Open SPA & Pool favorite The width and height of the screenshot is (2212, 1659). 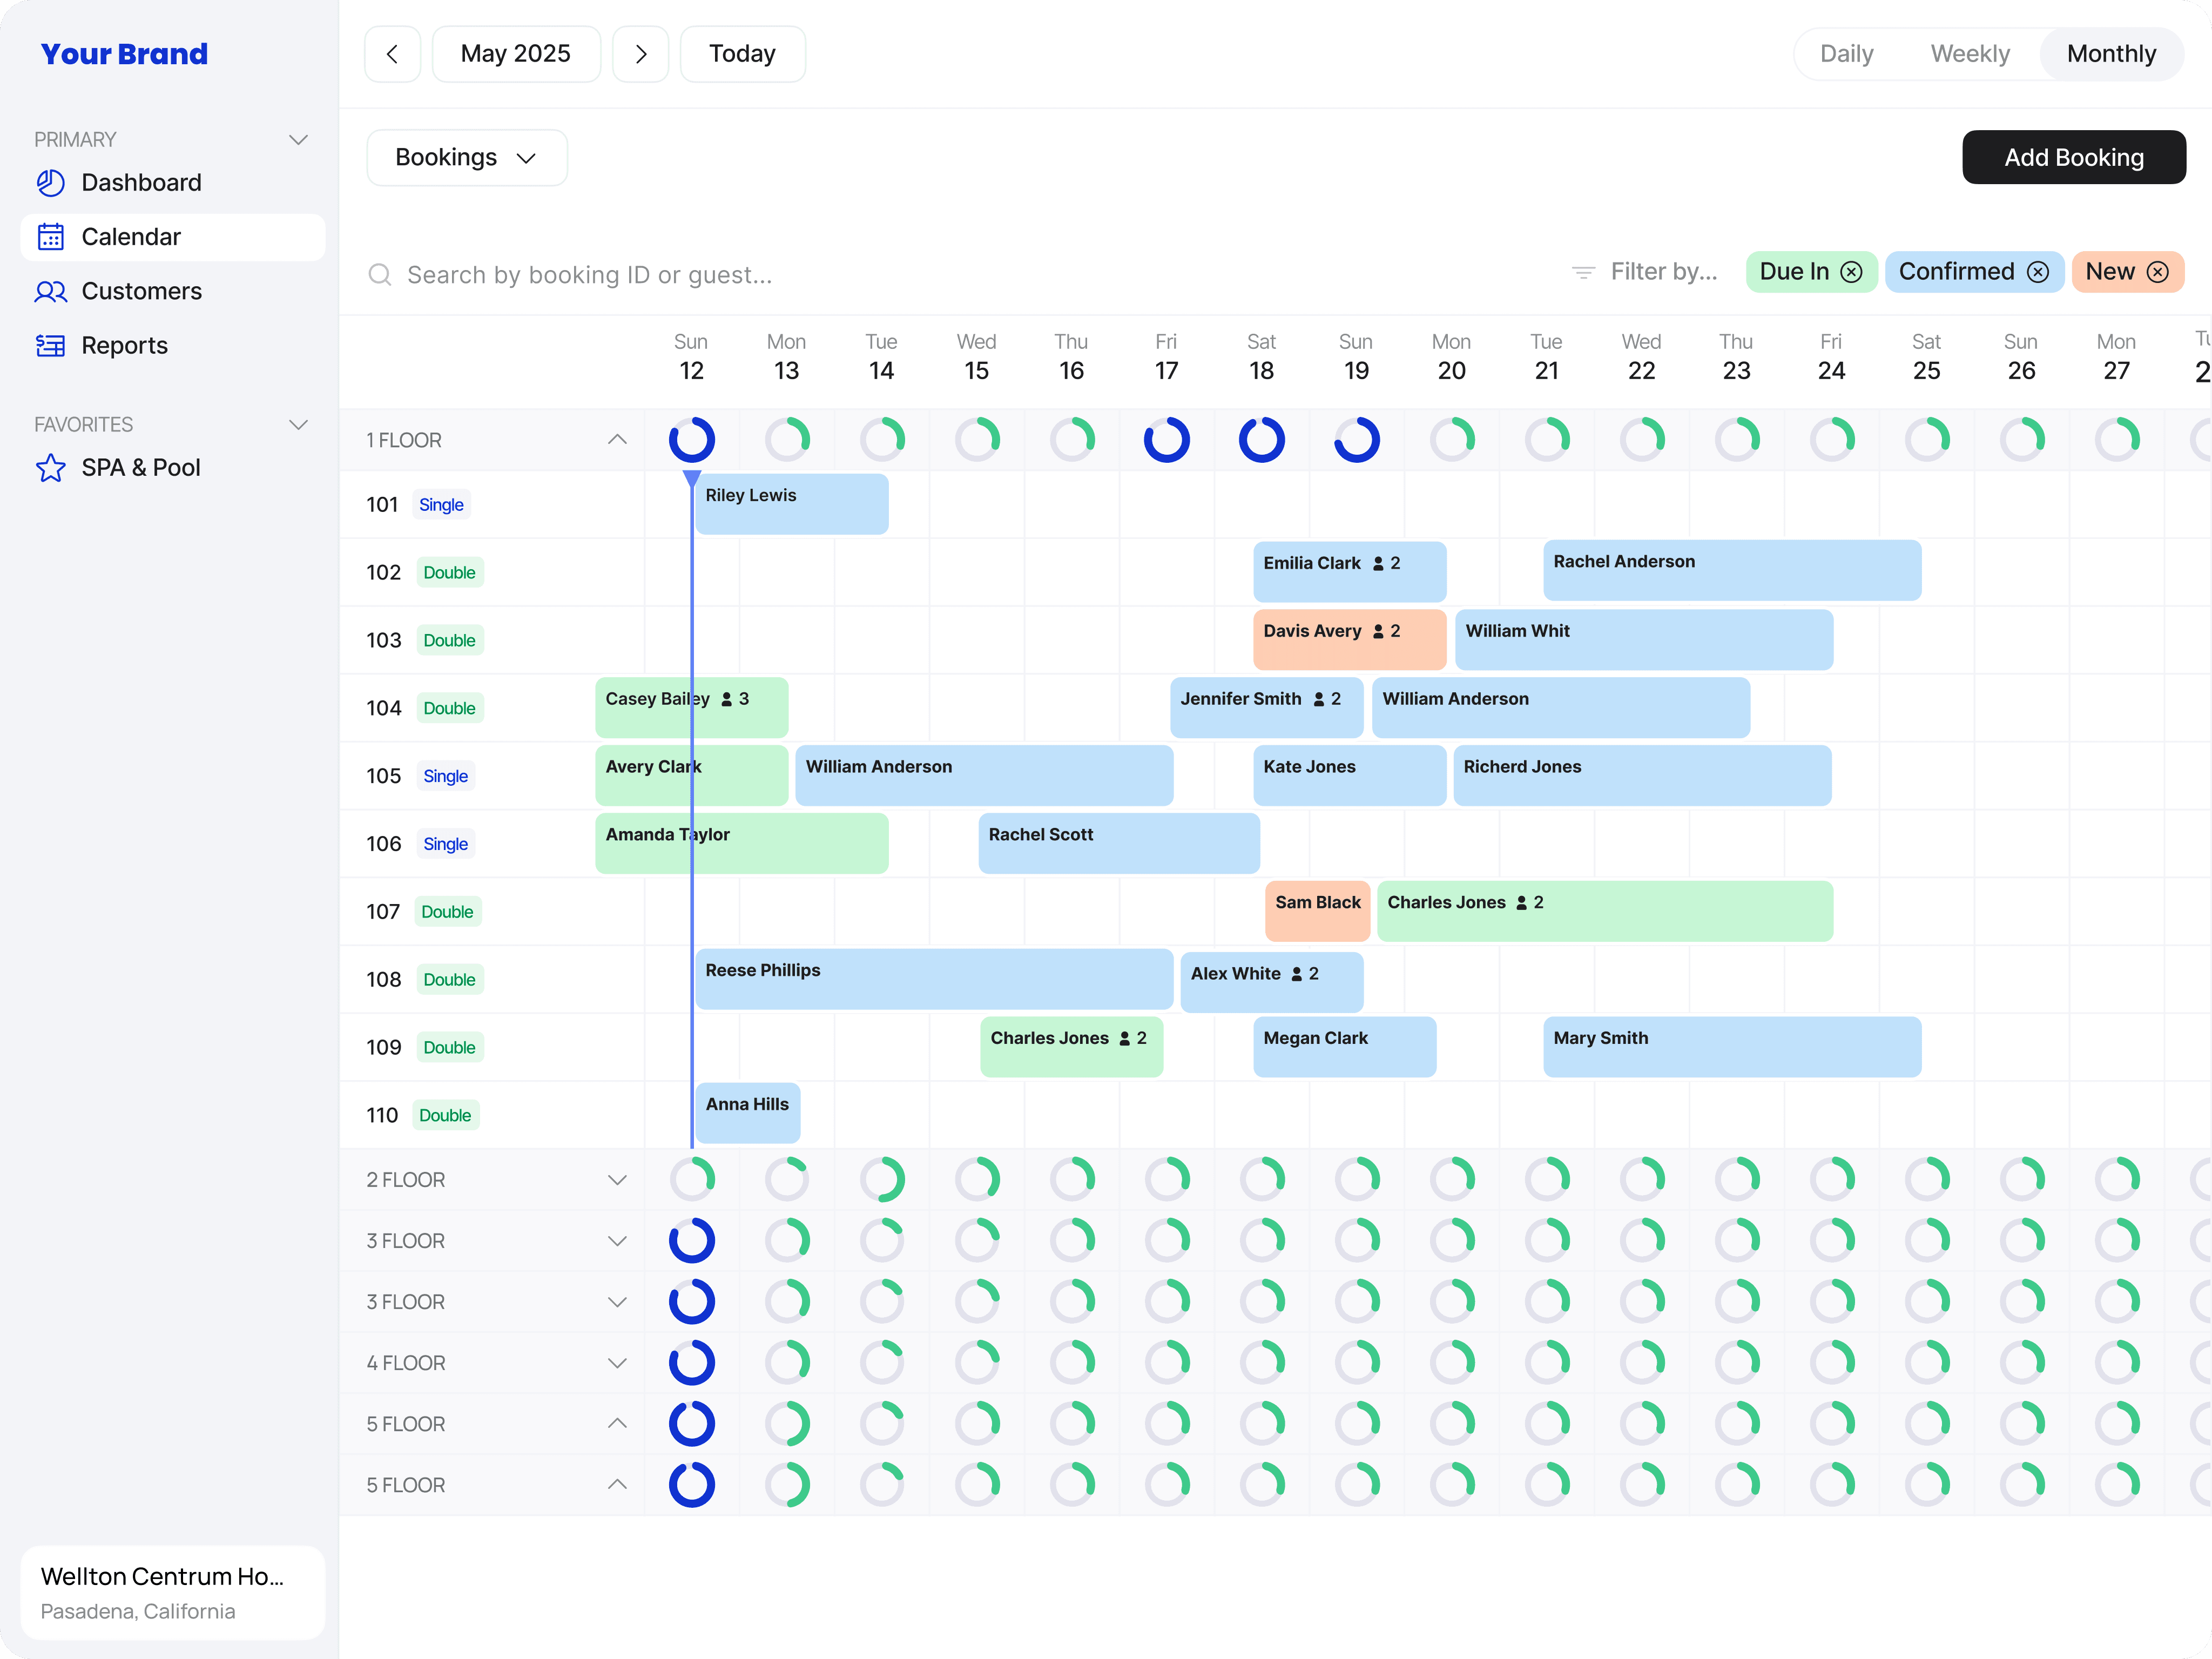tap(172, 468)
